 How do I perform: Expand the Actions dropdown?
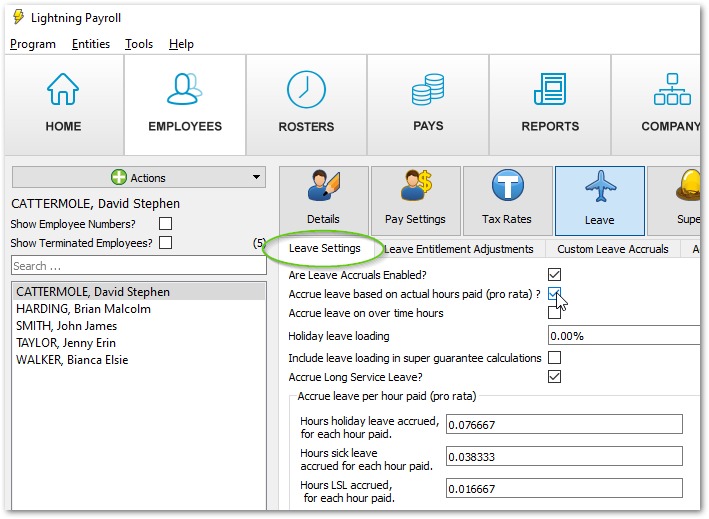(139, 178)
